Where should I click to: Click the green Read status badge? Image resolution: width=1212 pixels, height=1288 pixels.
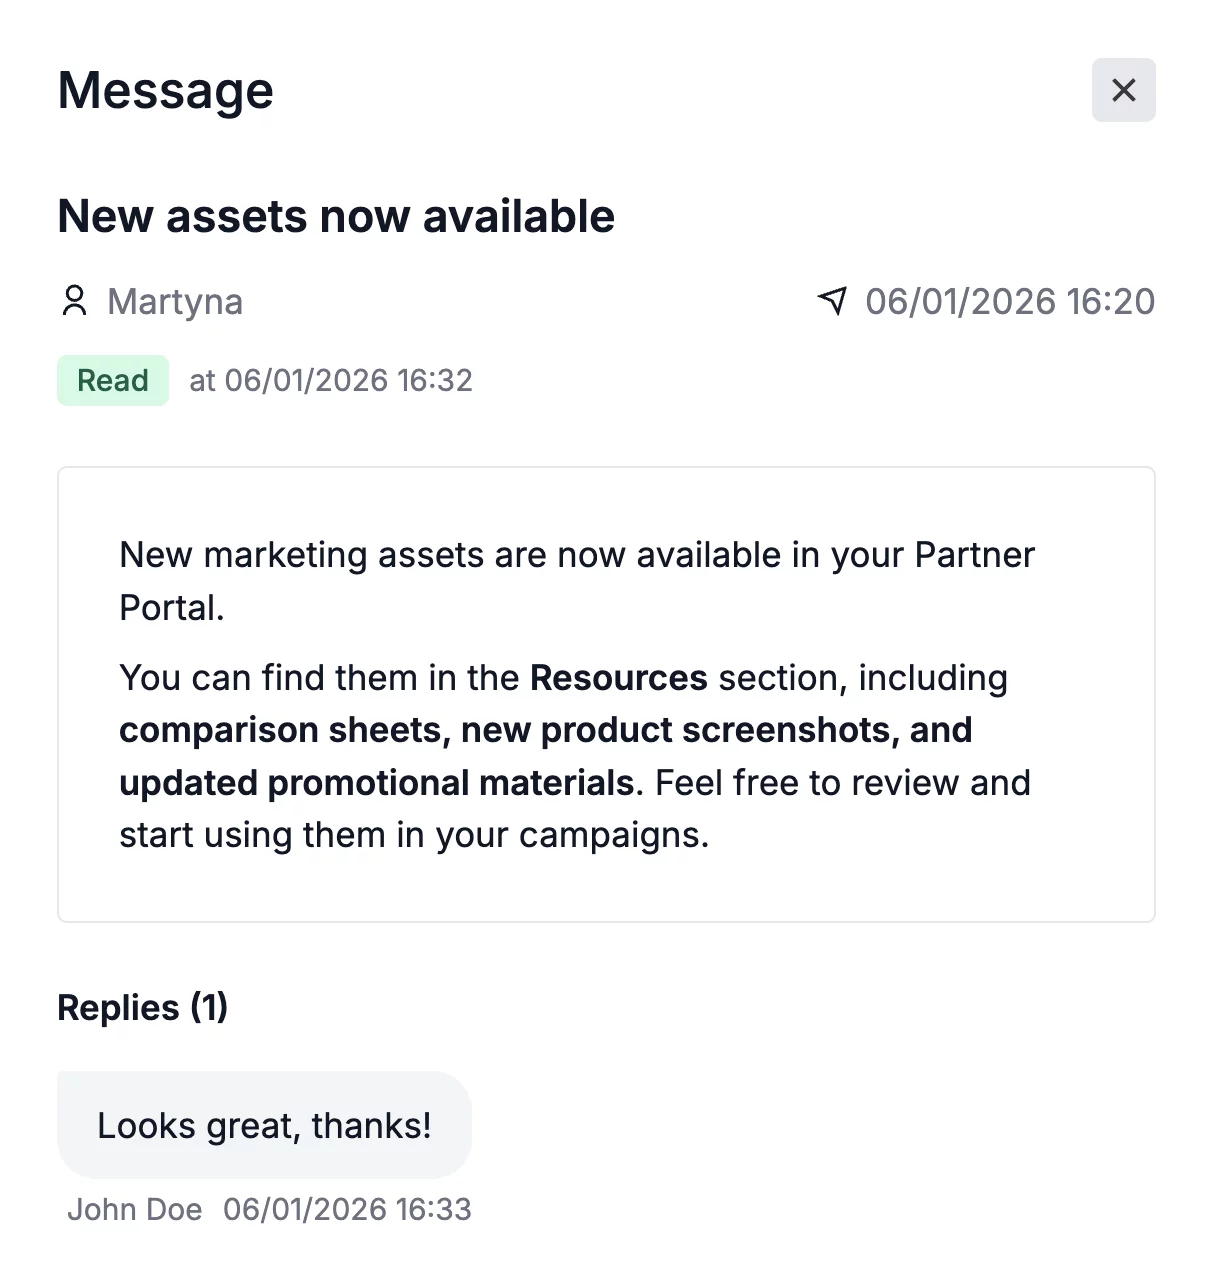(113, 381)
